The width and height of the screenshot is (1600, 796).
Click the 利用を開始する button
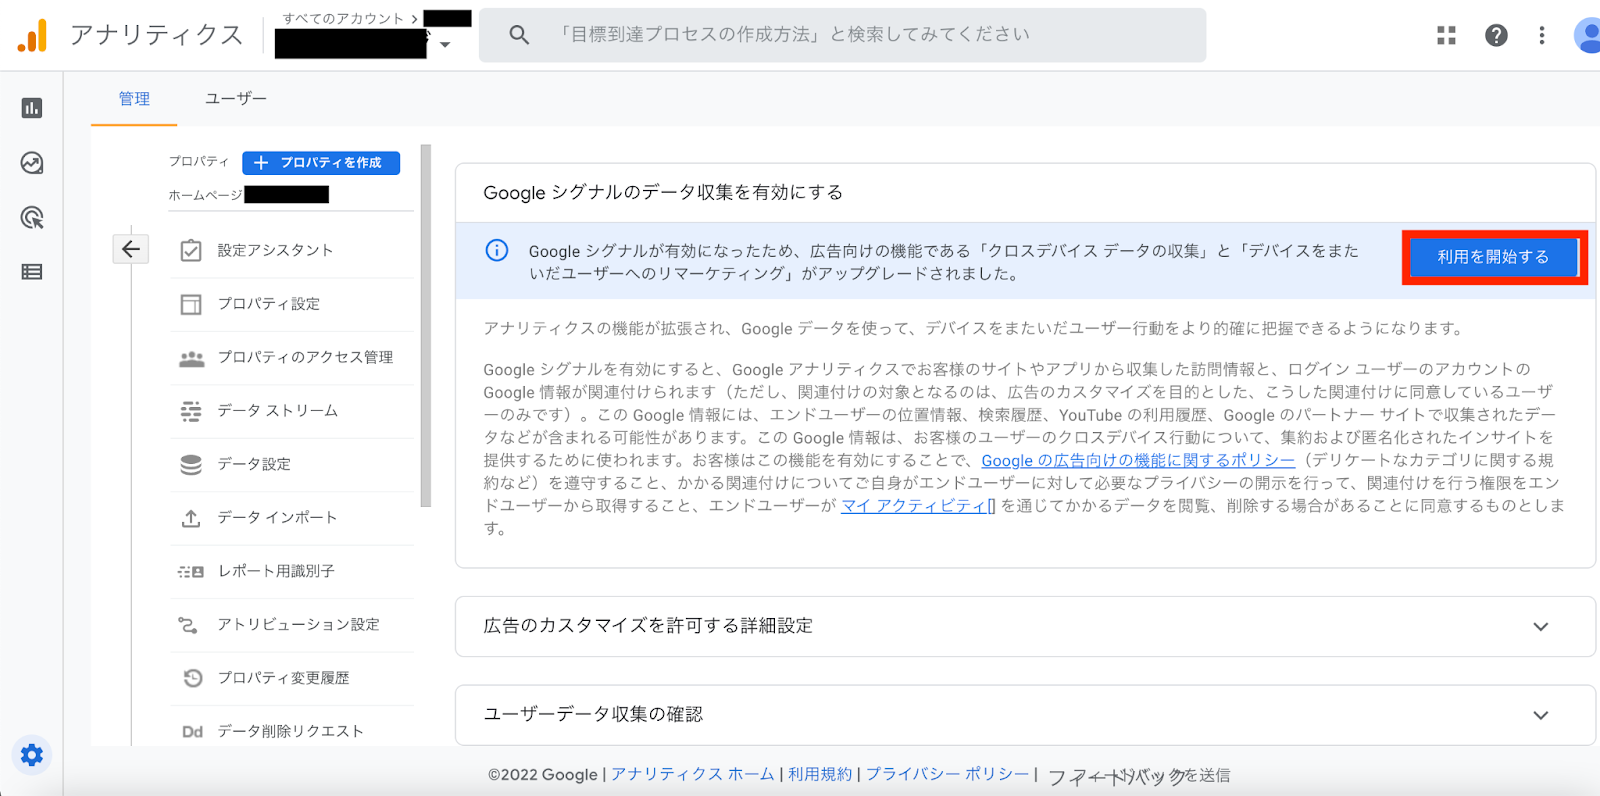pyautogui.click(x=1493, y=257)
